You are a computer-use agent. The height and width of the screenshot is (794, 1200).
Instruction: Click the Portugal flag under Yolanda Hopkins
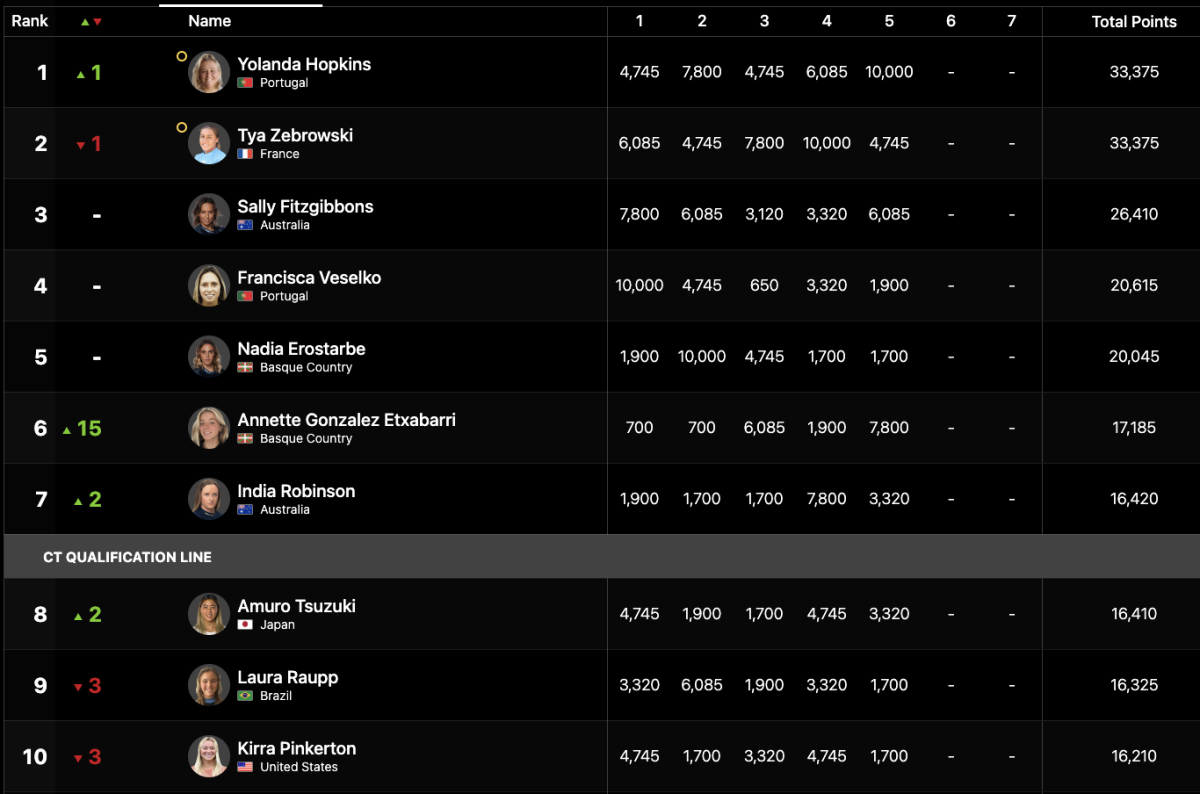(x=245, y=83)
